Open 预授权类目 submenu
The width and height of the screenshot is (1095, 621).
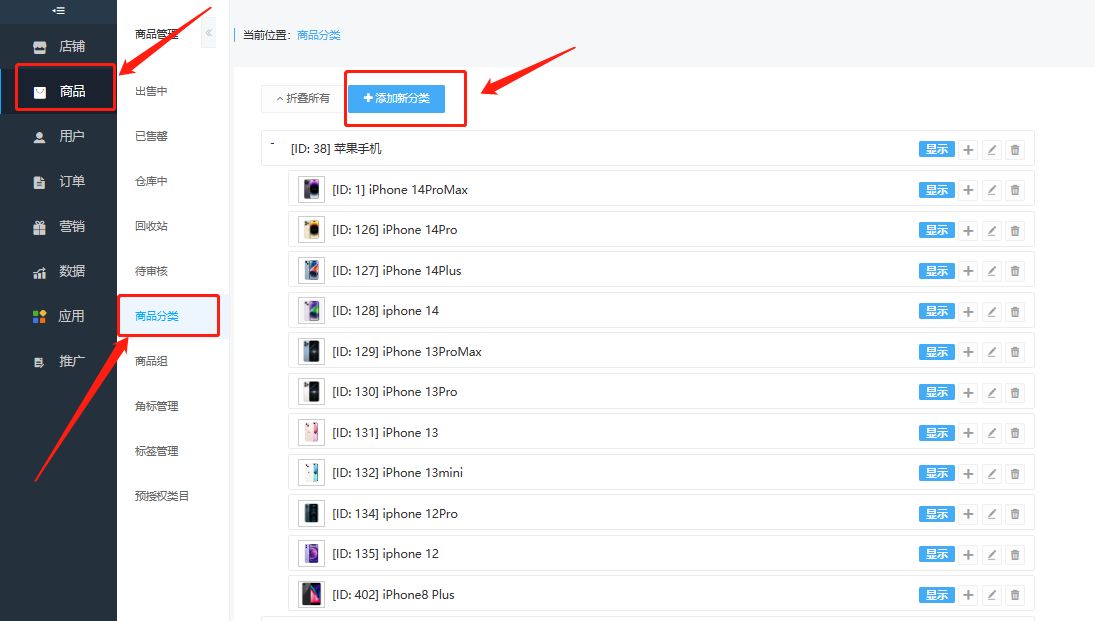tap(162, 496)
